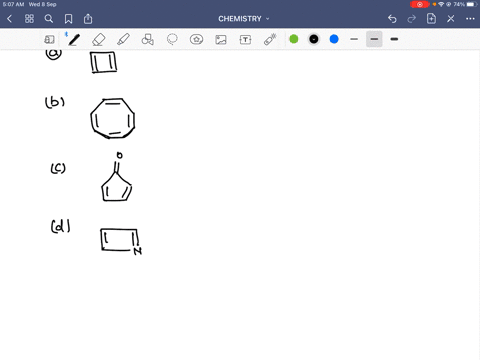Select the Highlighter tool
The height and width of the screenshot is (360, 480).
click(x=123, y=39)
